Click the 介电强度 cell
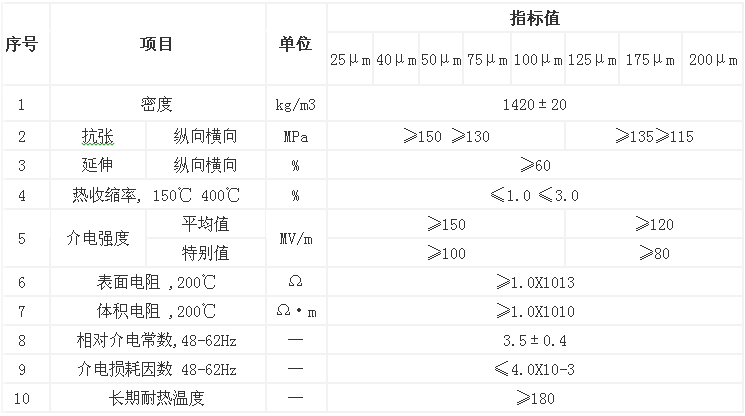 pyautogui.click(x=97, y=238)
